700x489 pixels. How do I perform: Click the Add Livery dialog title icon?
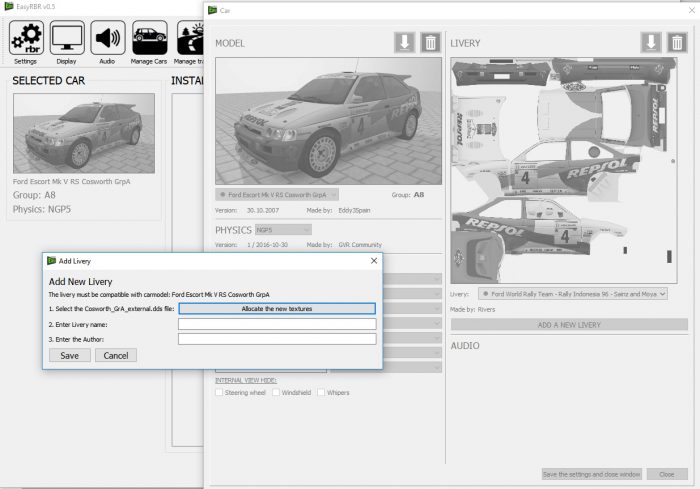pos(52,261)
